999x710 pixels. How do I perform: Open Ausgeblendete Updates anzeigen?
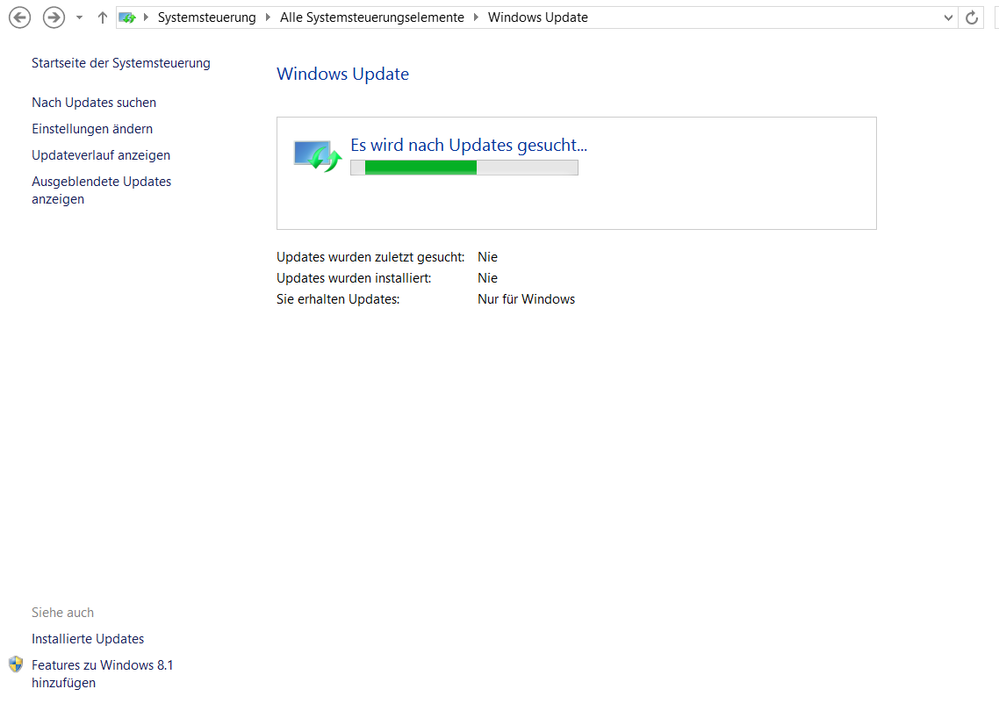pos(101,190)
